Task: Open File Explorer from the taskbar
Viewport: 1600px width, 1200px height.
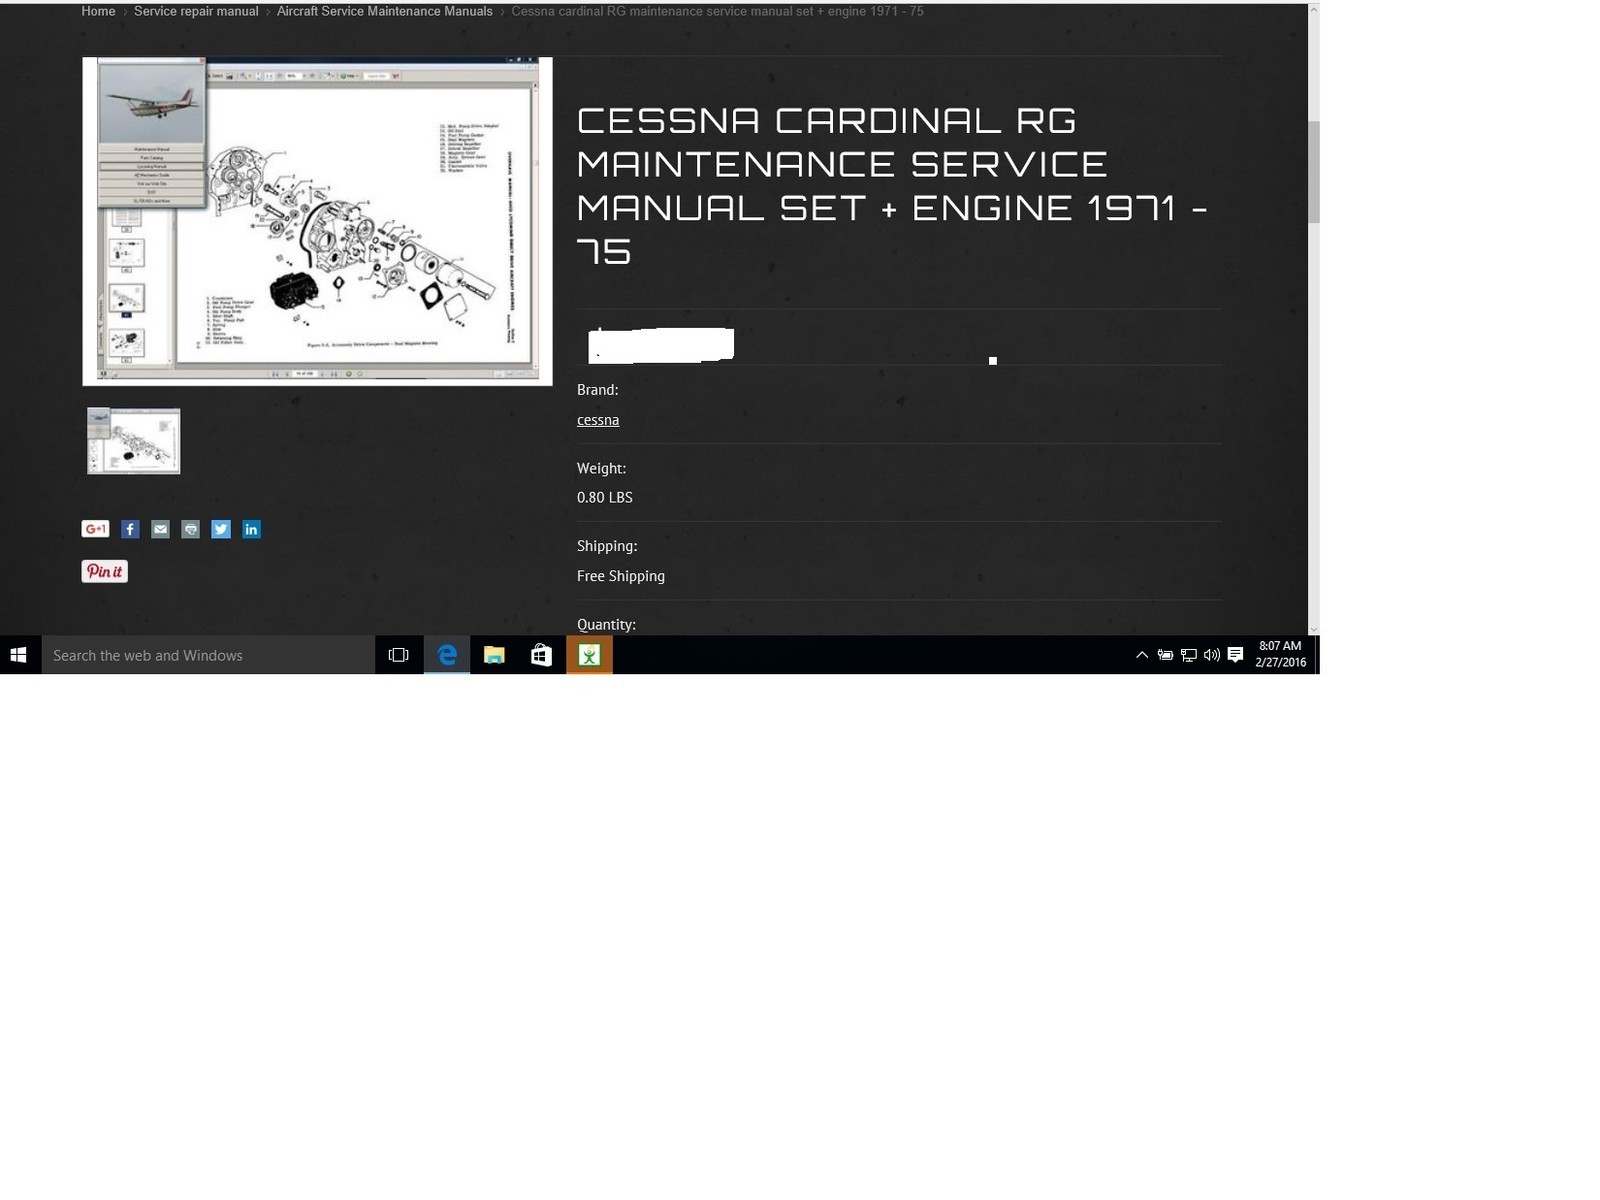Action: [x=494, y=655]
